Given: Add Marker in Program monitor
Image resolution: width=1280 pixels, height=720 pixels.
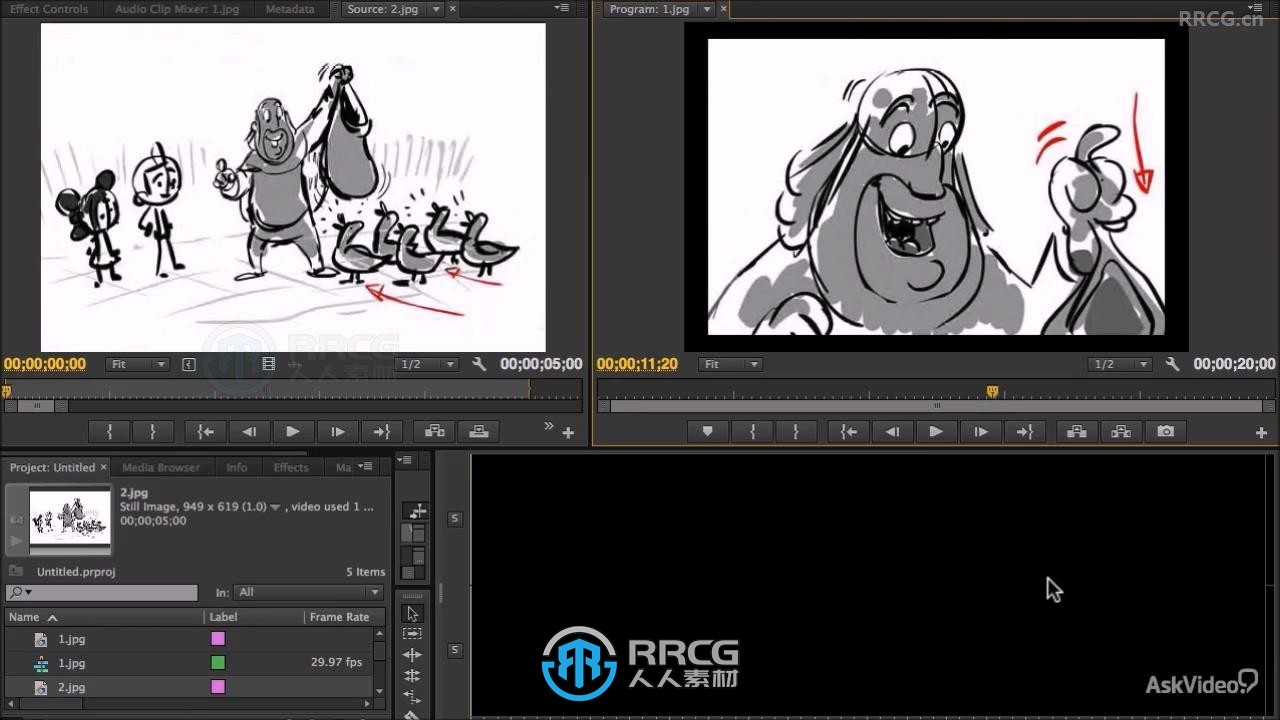Looking at the screenshot, I should (x=708, y=432).
